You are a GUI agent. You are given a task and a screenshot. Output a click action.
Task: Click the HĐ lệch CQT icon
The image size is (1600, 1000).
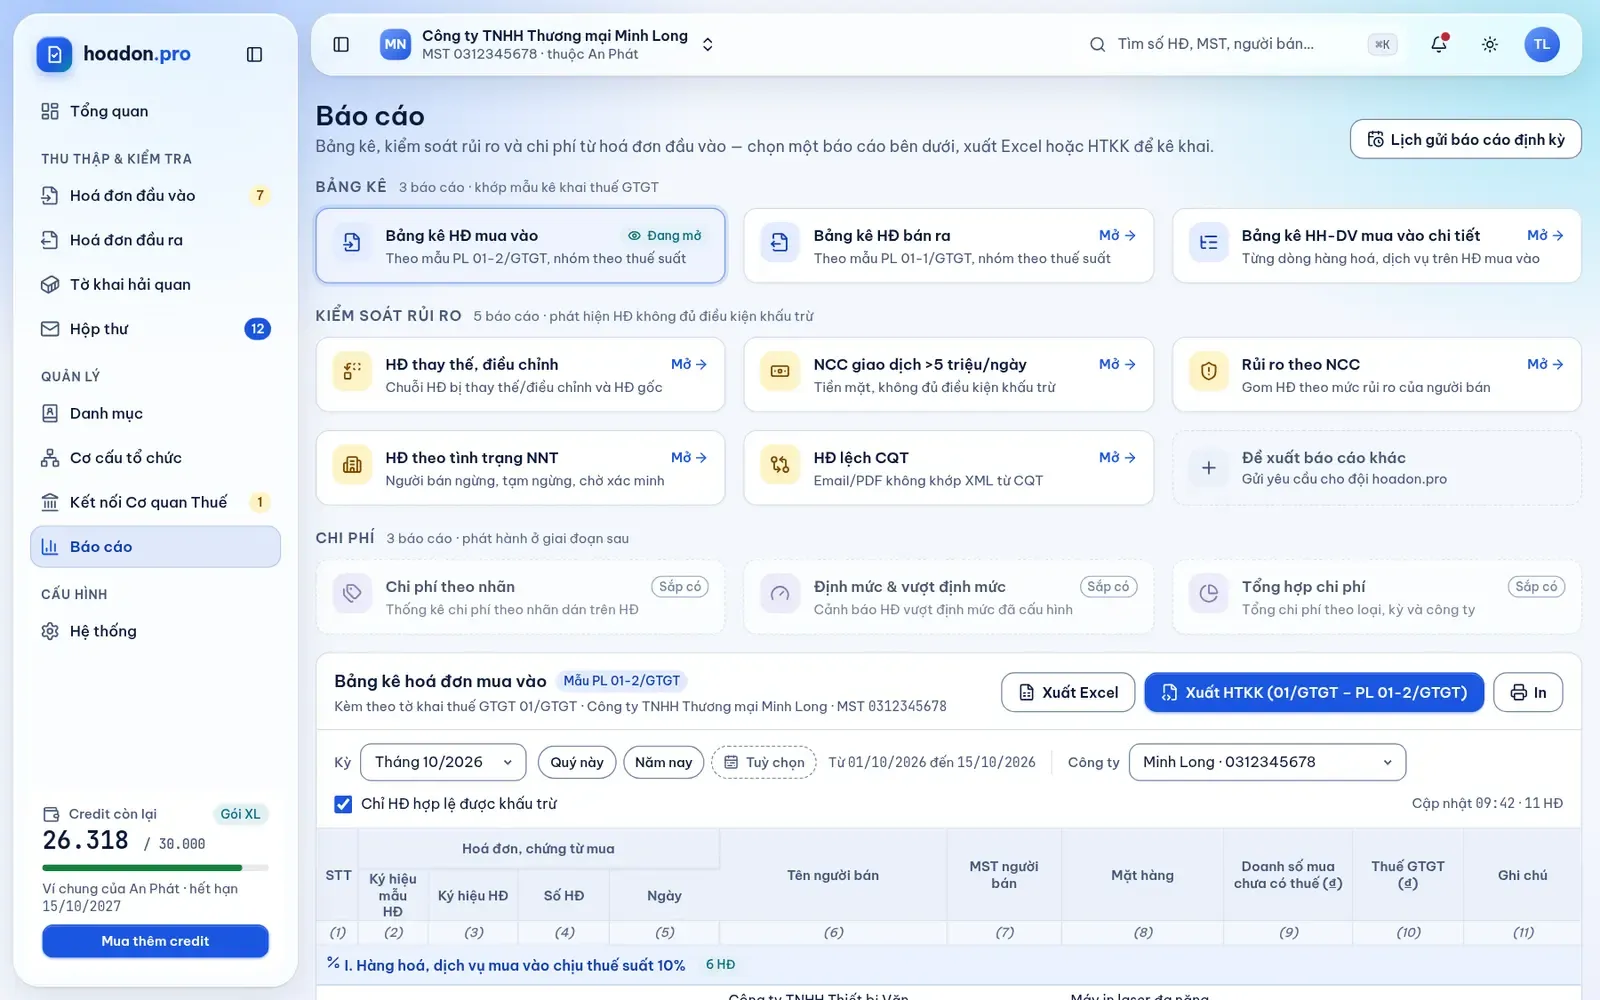tap(780, 464)
